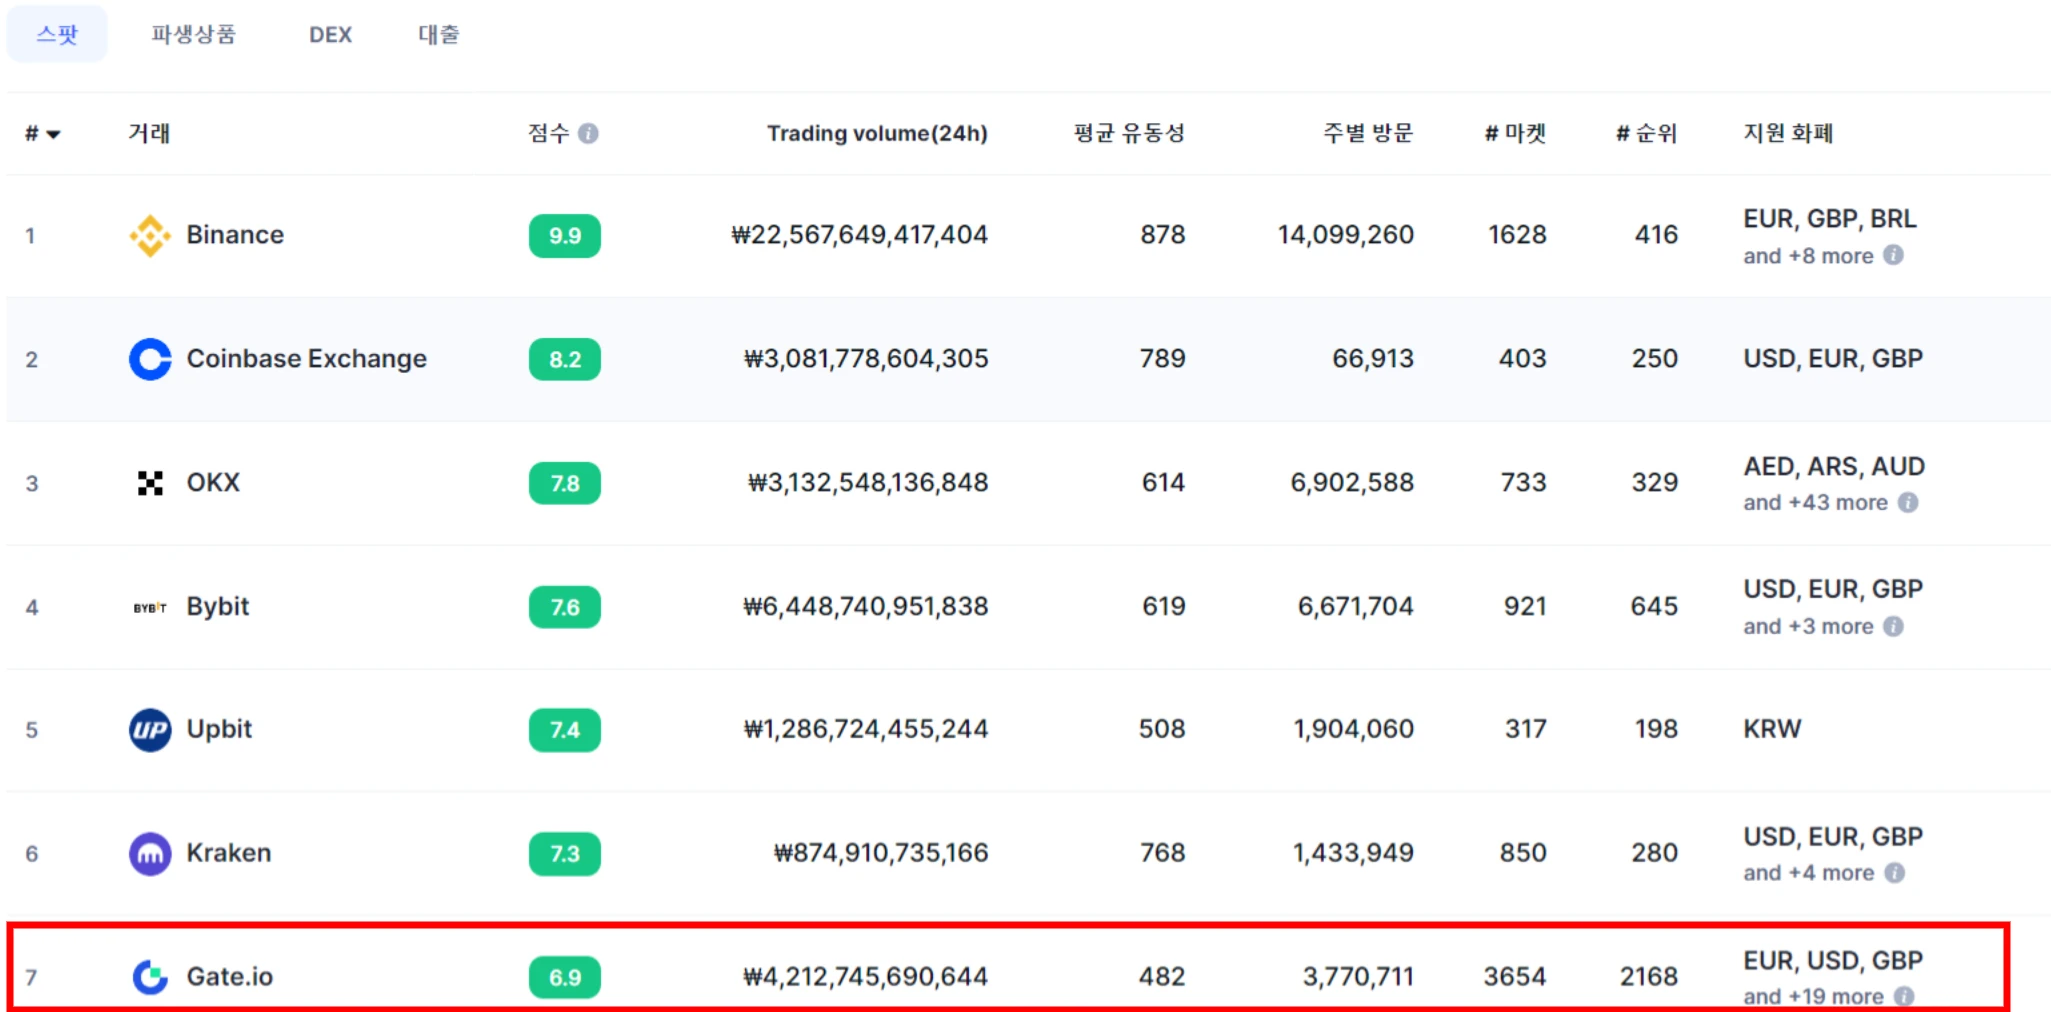
Task: Sort by 주별 방문 column
Action: tap(1368, 133)
